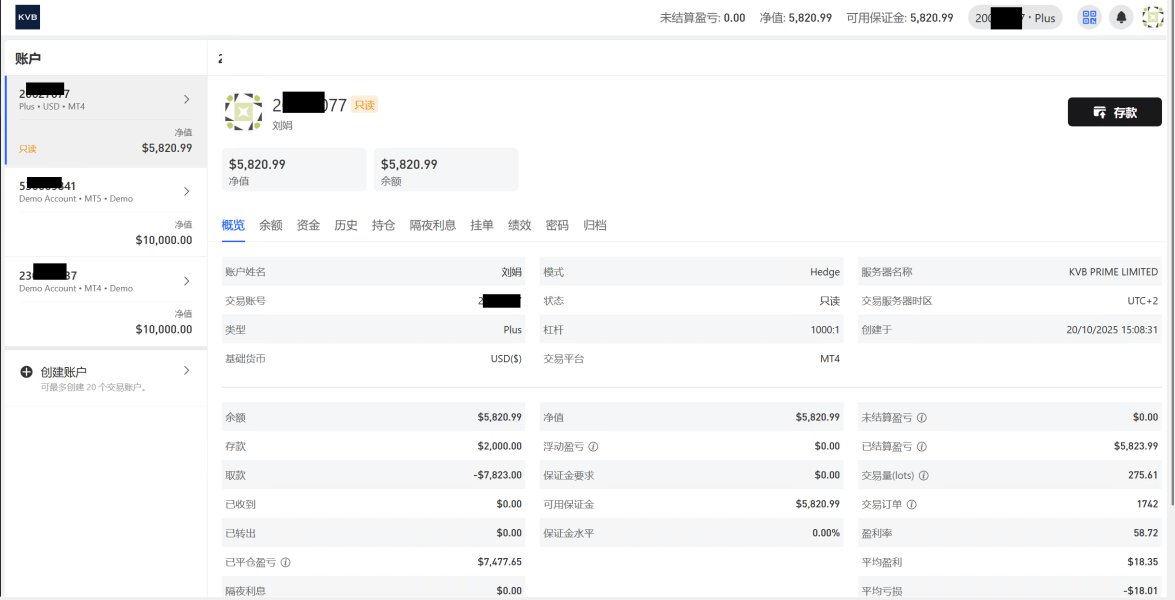Expand the 创建账户 chevron
The height and width of the screenshot is (600, 1175).
(187, 371)
